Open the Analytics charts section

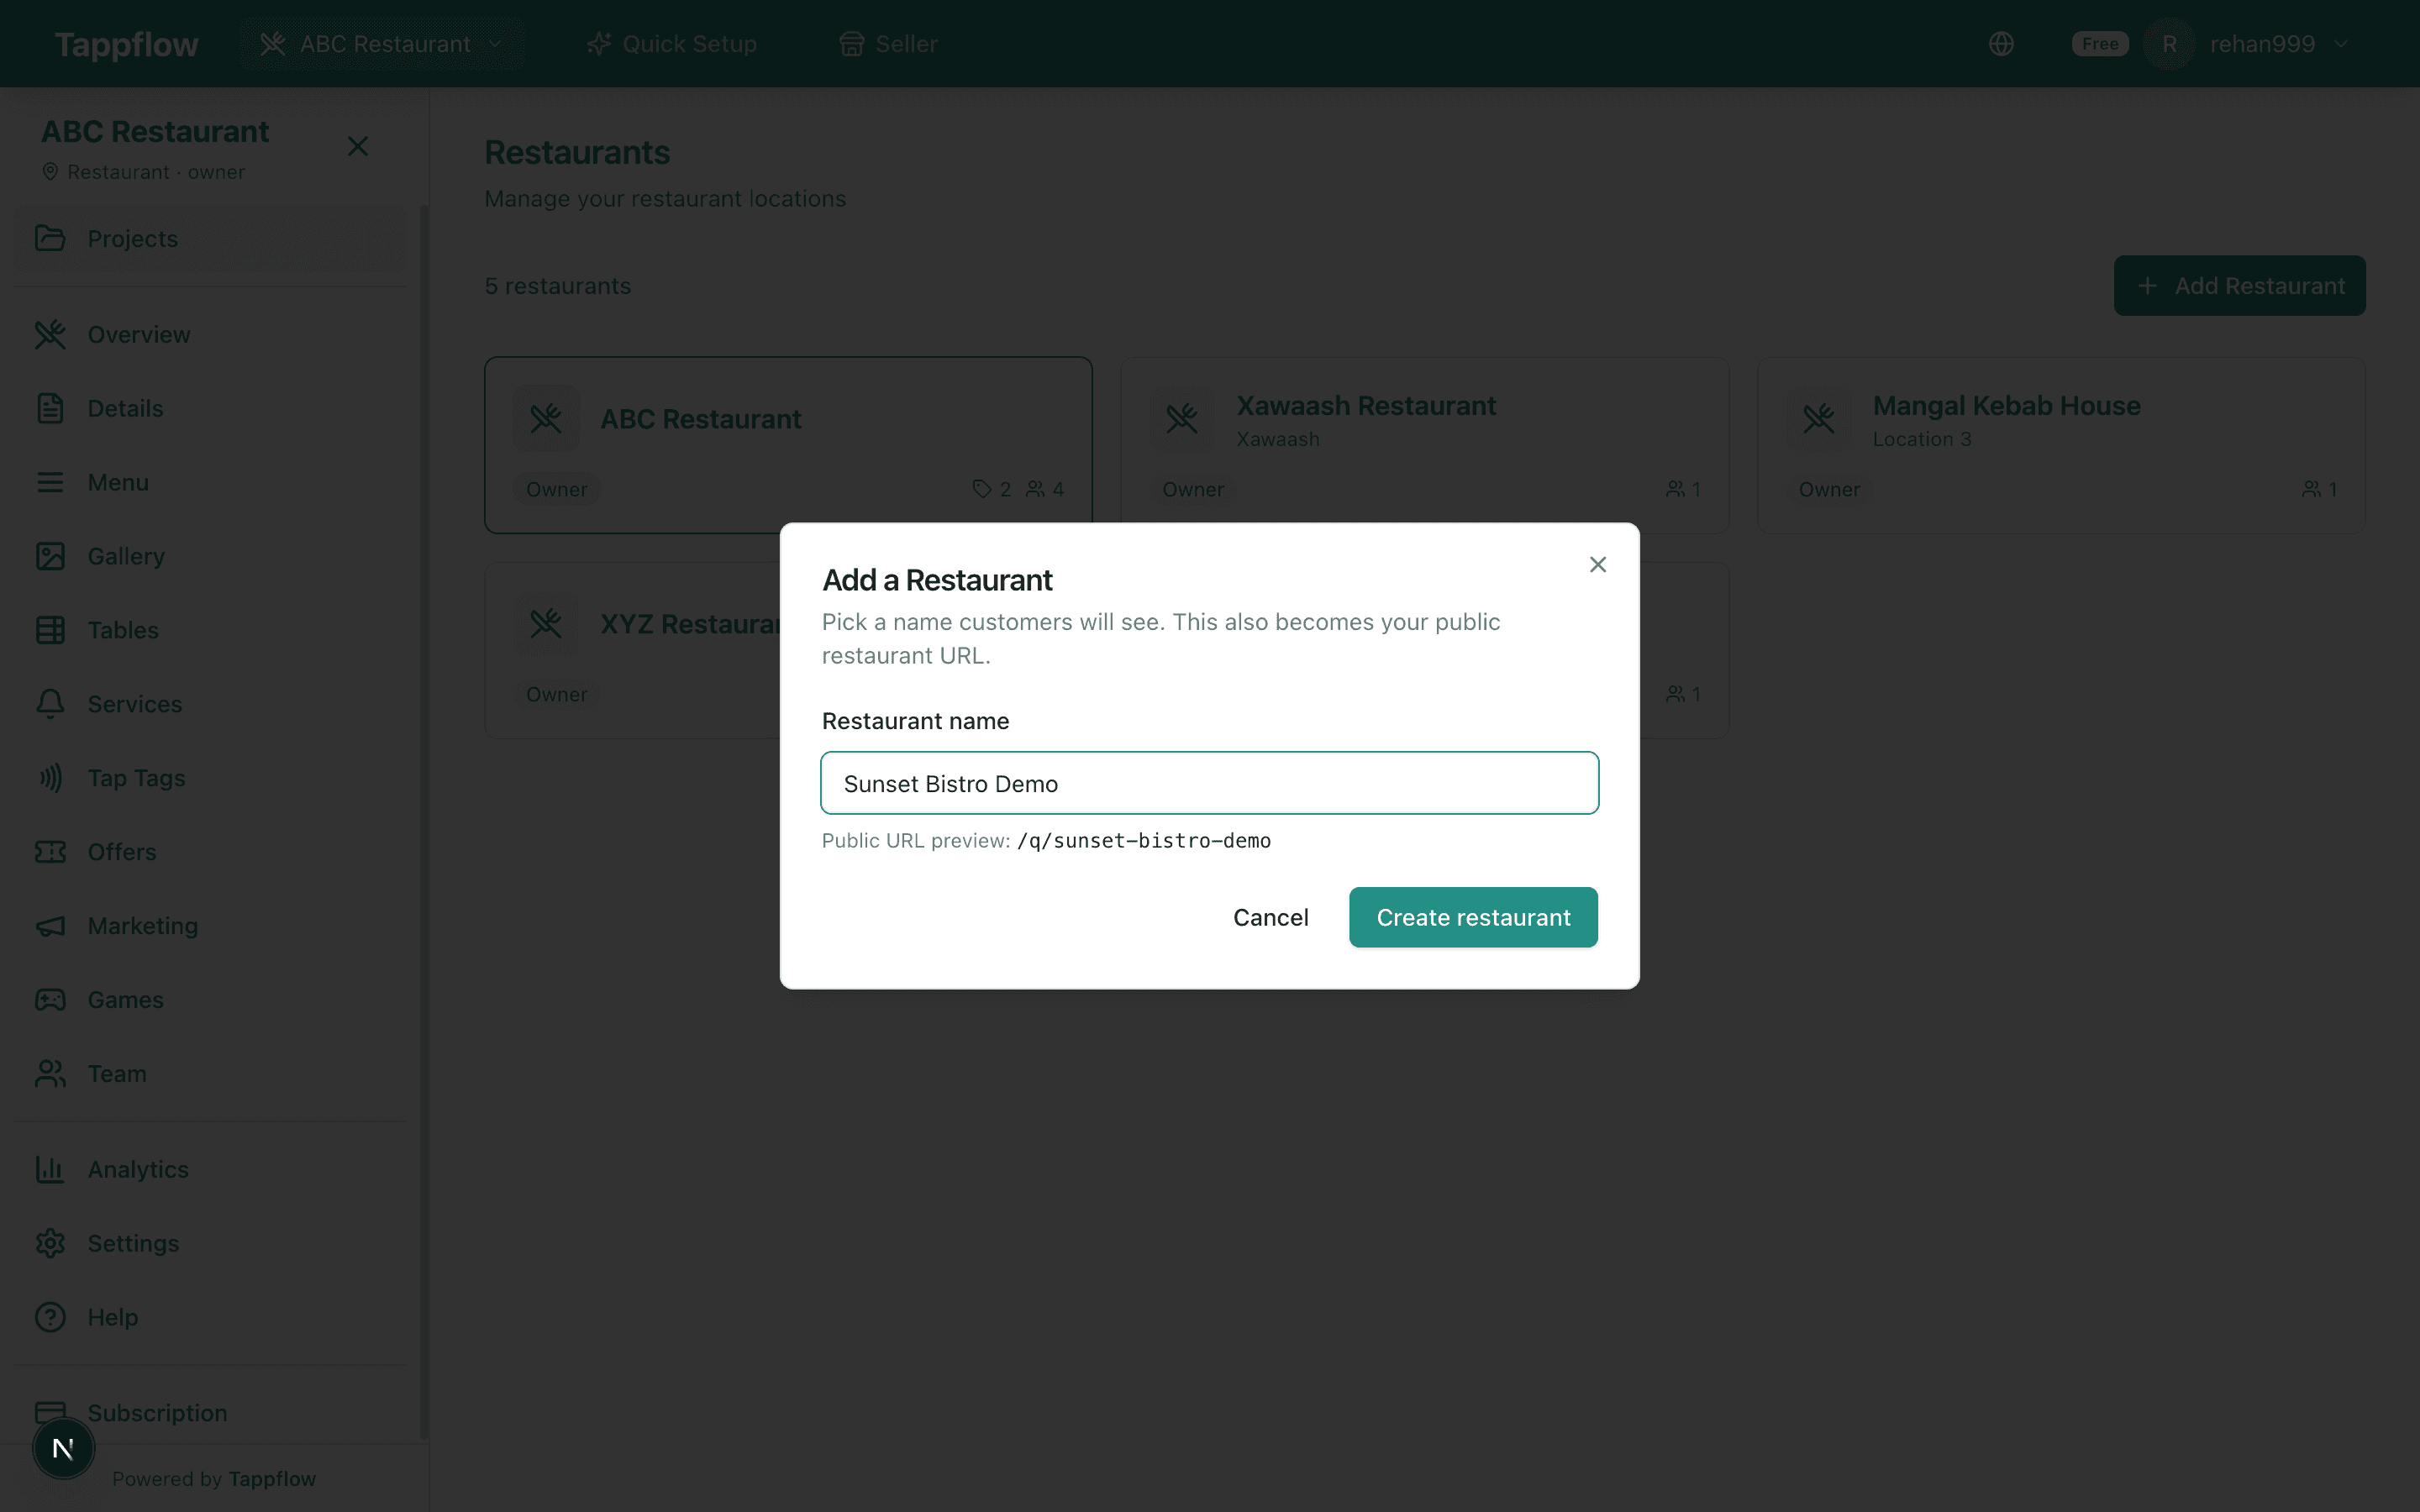tap(136, 1169)
